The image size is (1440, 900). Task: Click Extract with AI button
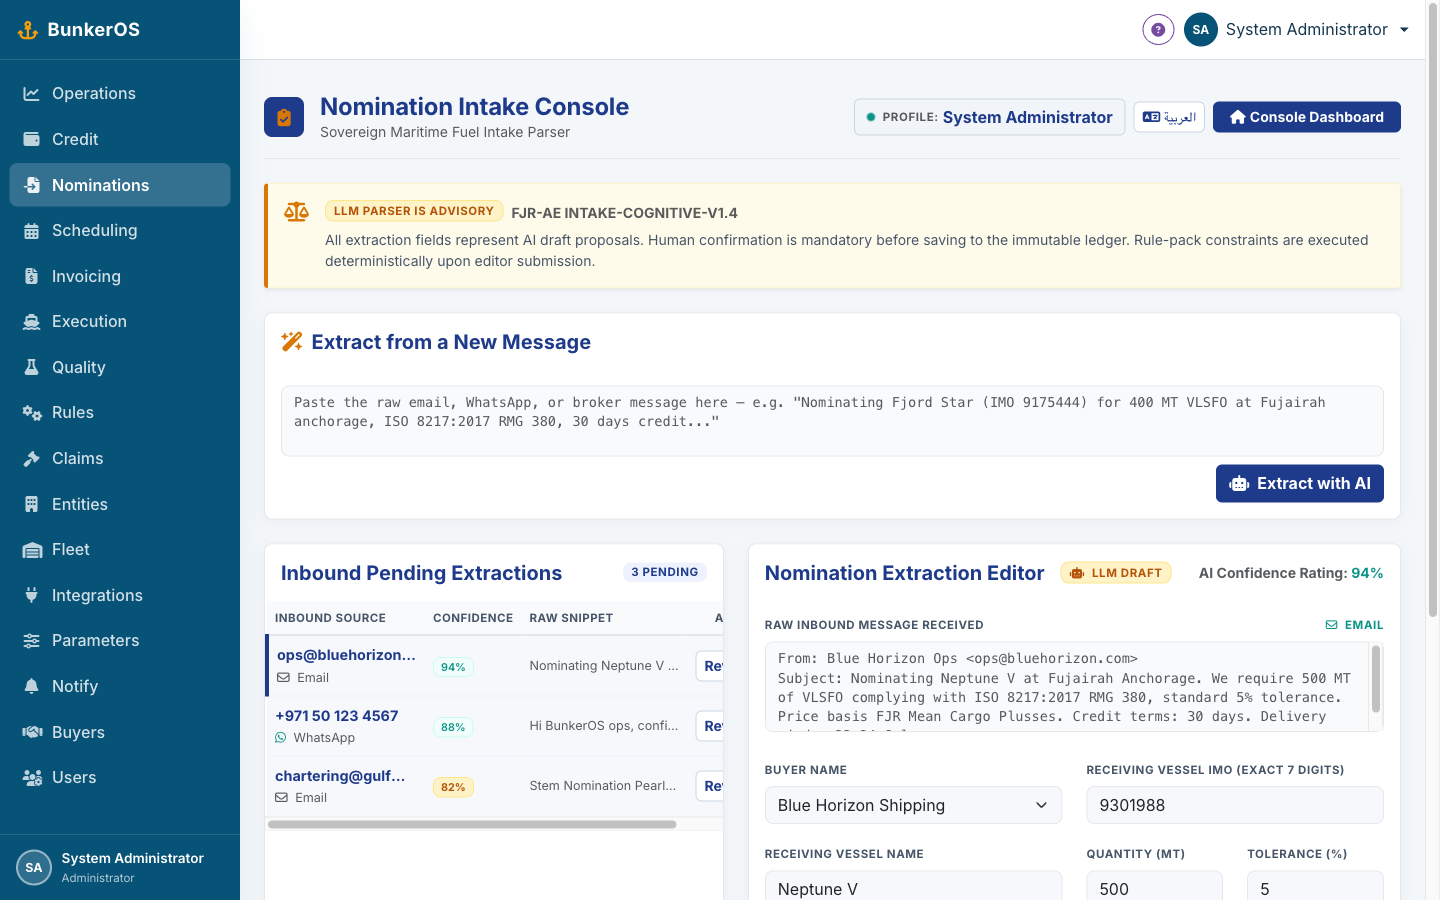1299,484
